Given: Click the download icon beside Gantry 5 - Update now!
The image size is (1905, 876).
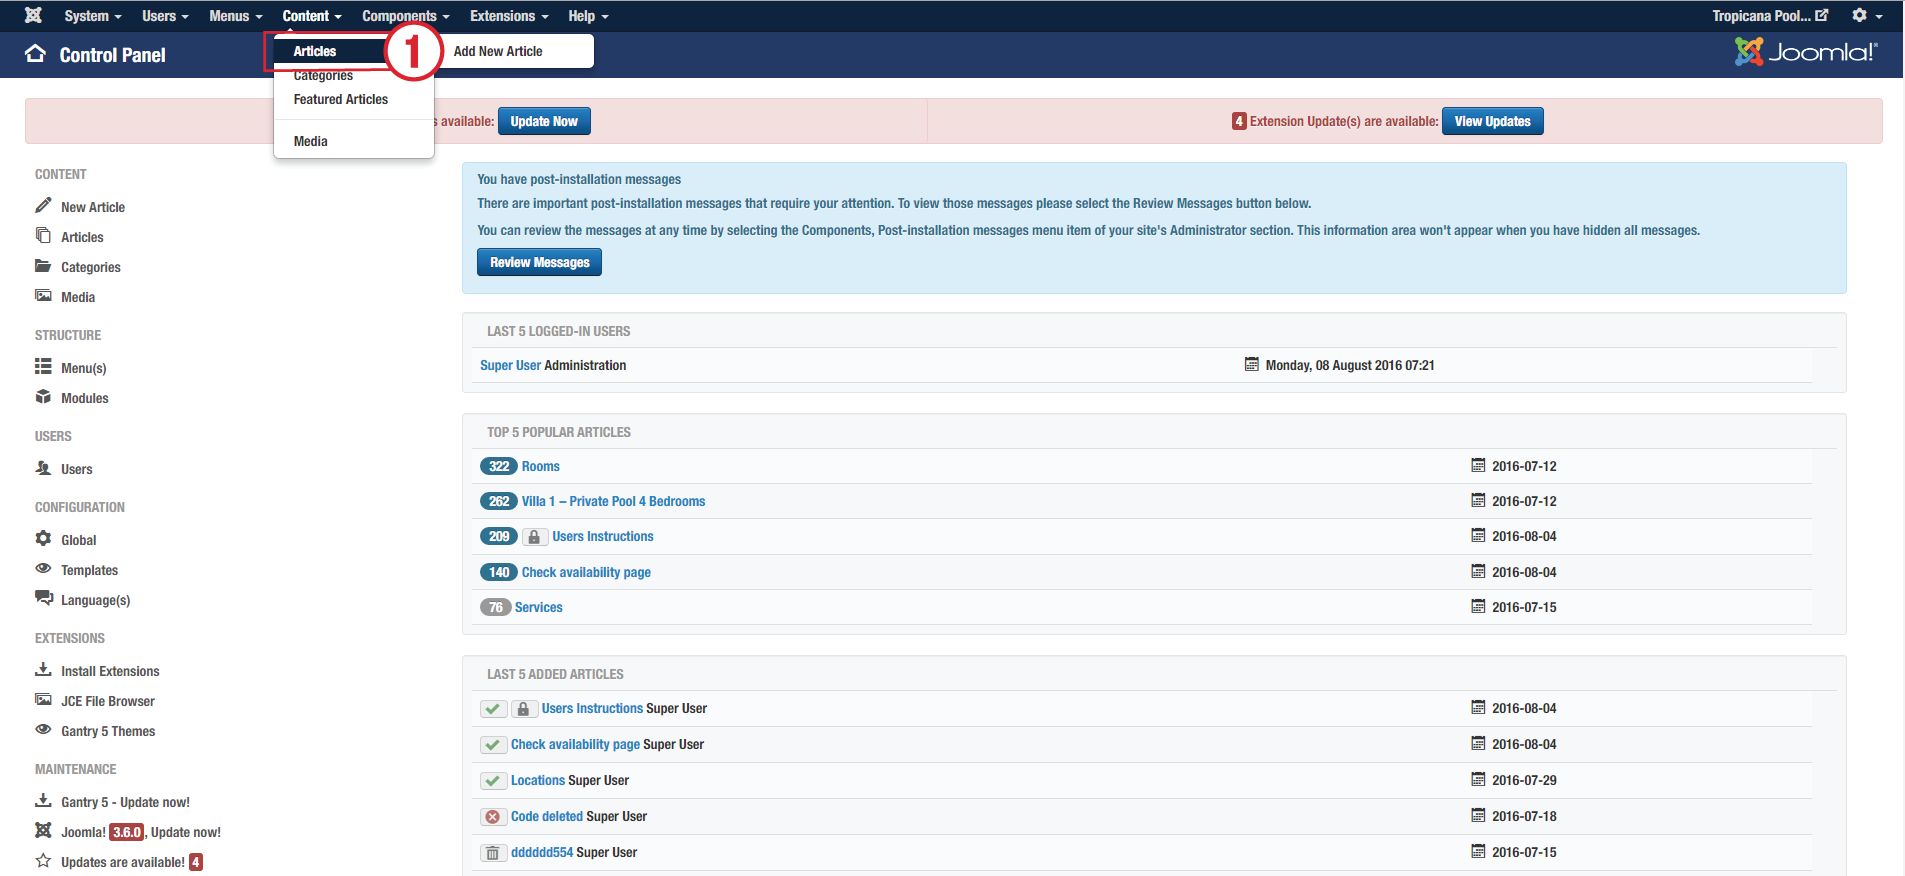Looking at the screenshot, I should (x=43, y=800).
